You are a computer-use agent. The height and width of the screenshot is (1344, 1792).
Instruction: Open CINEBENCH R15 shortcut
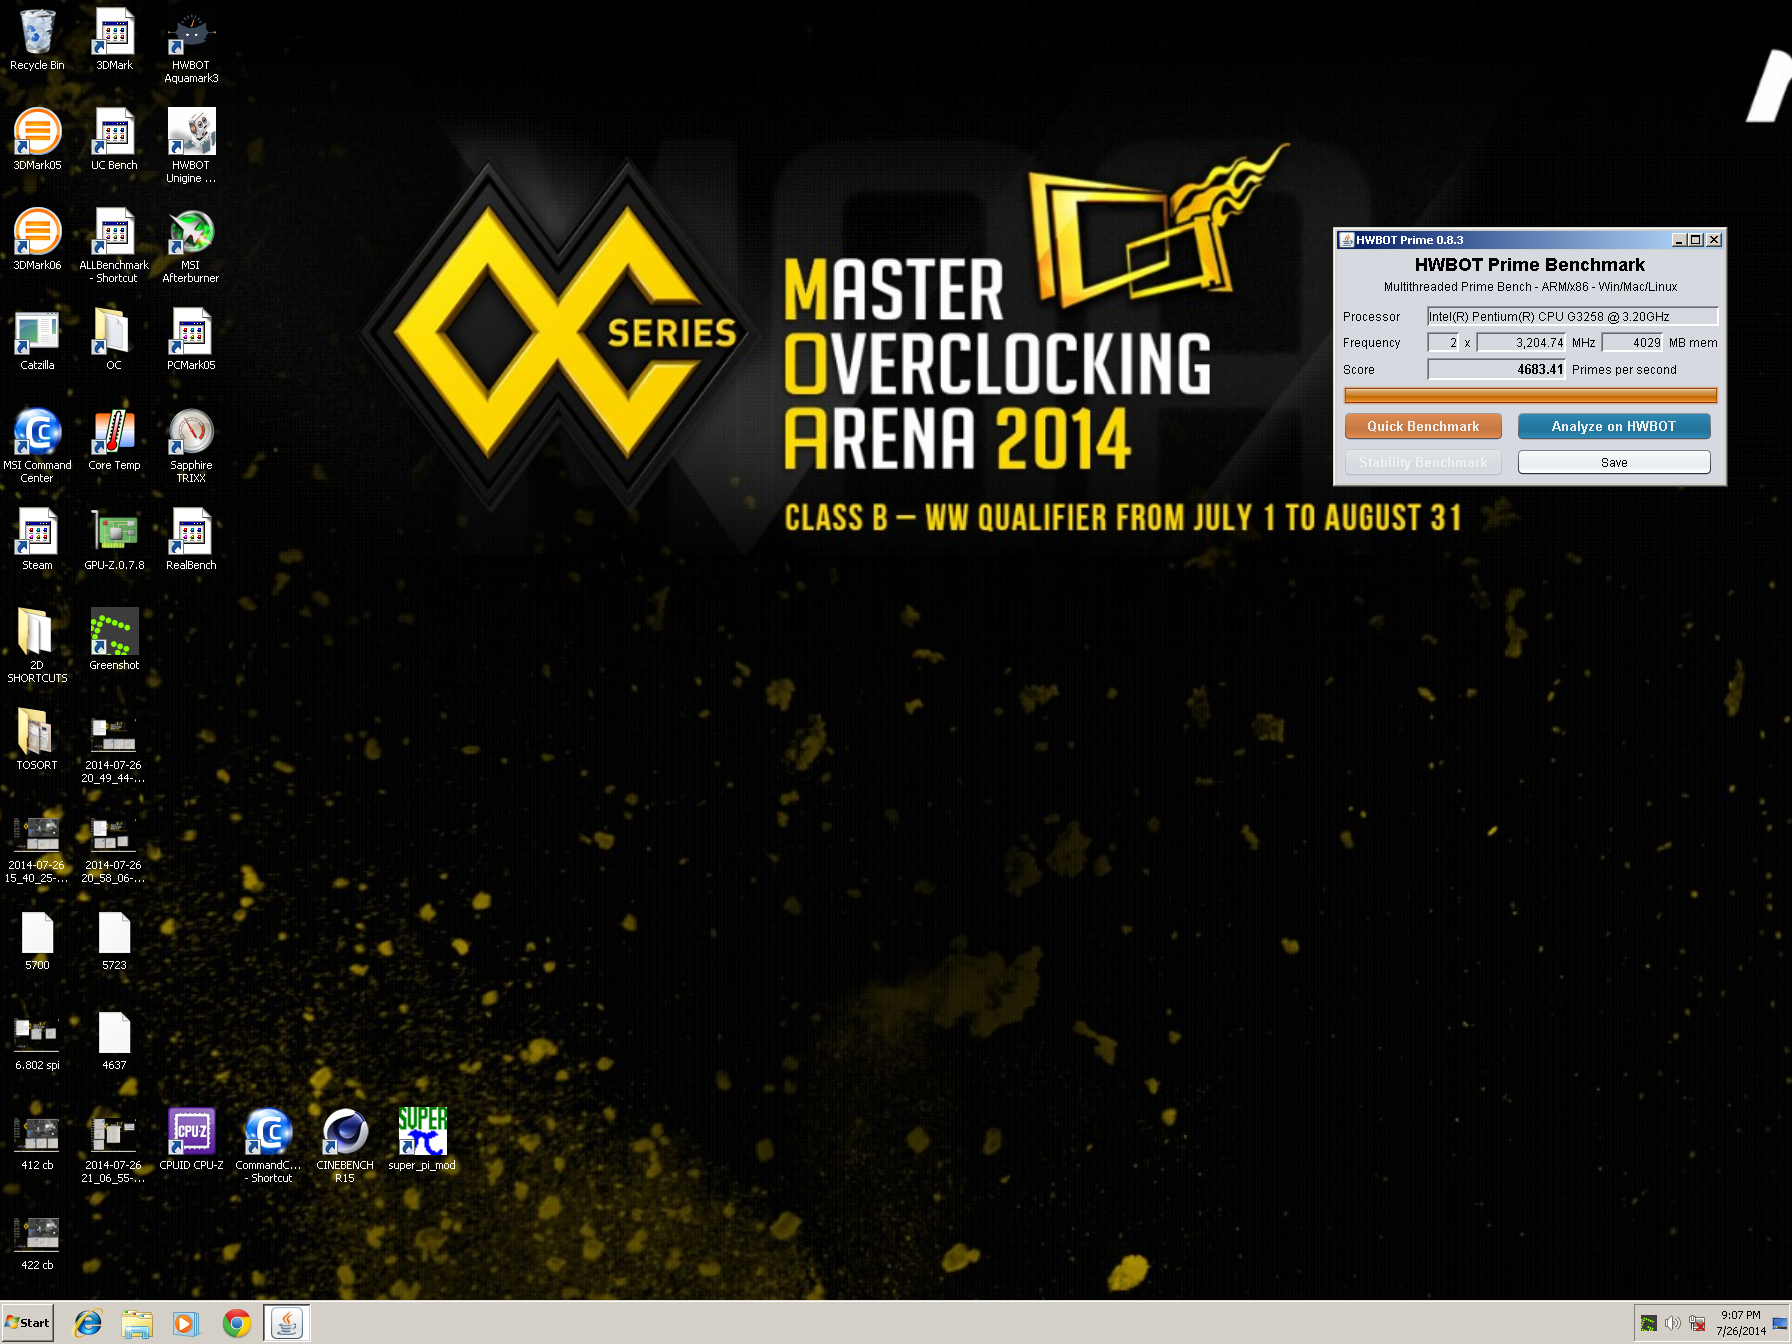pos(345,1146)
